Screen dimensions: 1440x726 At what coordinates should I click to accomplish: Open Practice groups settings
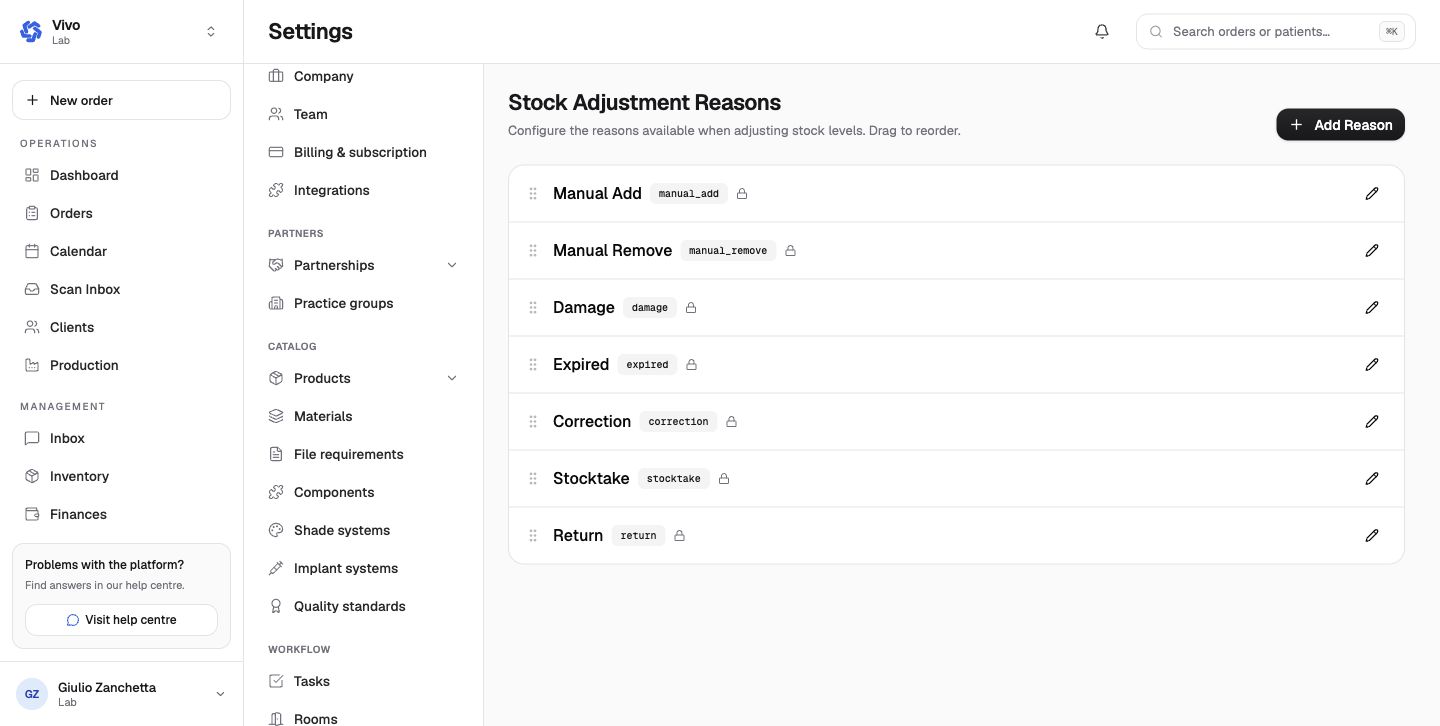click(364, 303)
